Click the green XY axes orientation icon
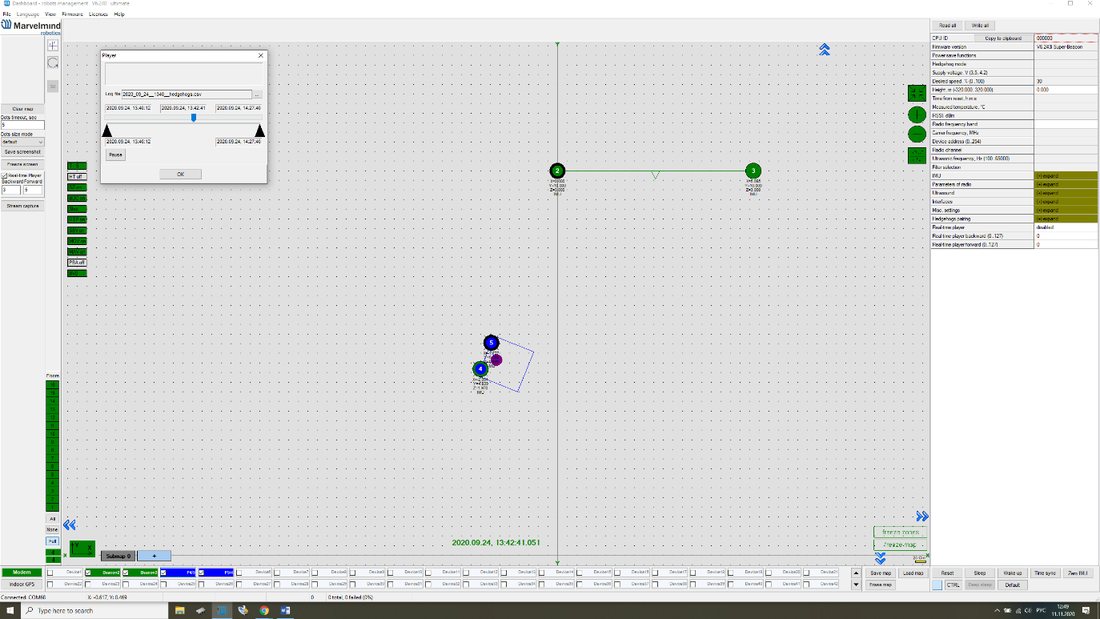 click(81, 547)
